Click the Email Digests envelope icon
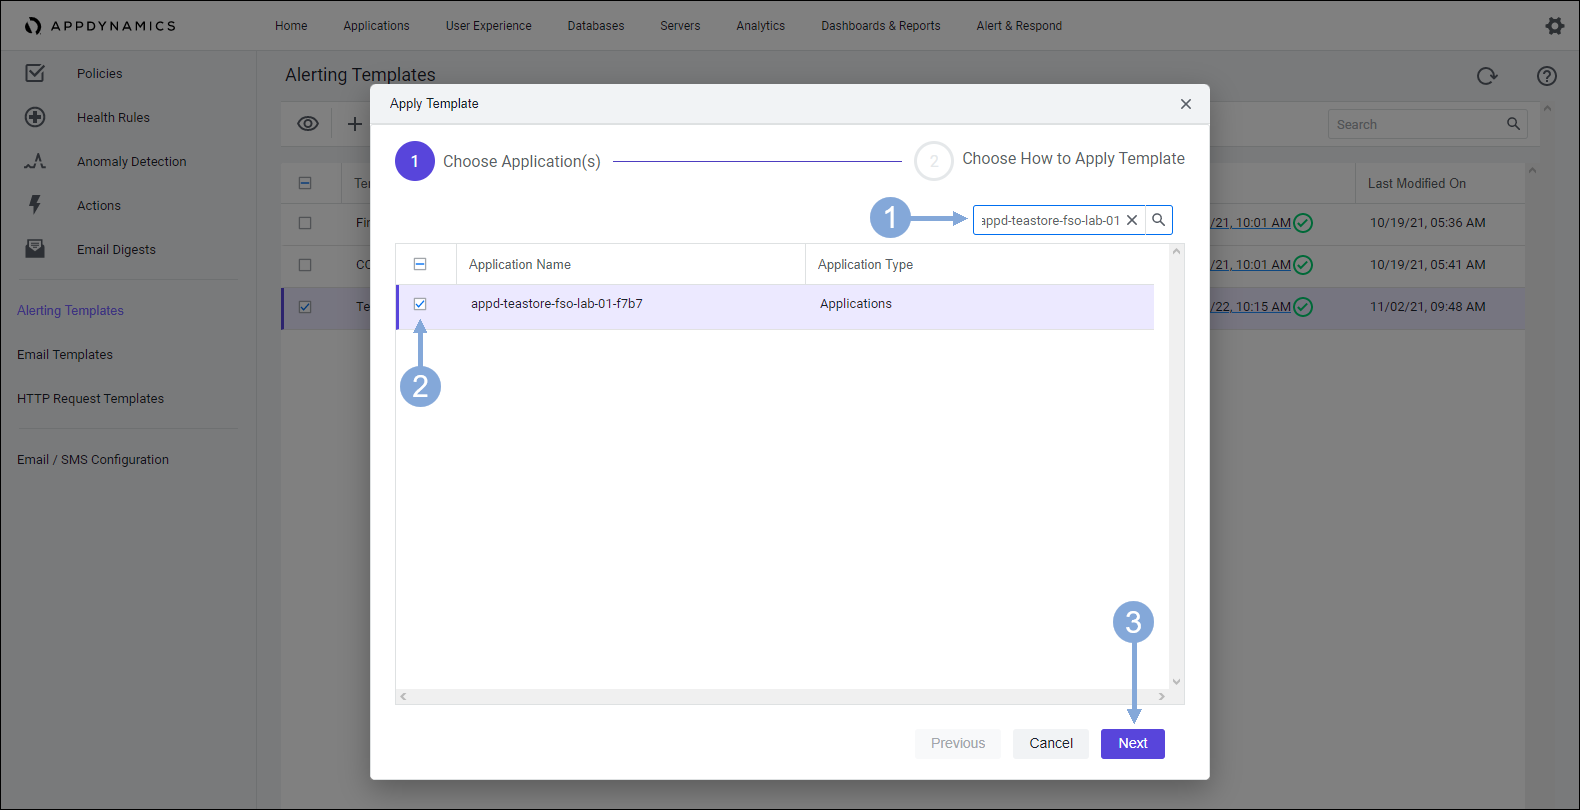The width and height of the screenshot is (1580, 810). click(35, 249)
